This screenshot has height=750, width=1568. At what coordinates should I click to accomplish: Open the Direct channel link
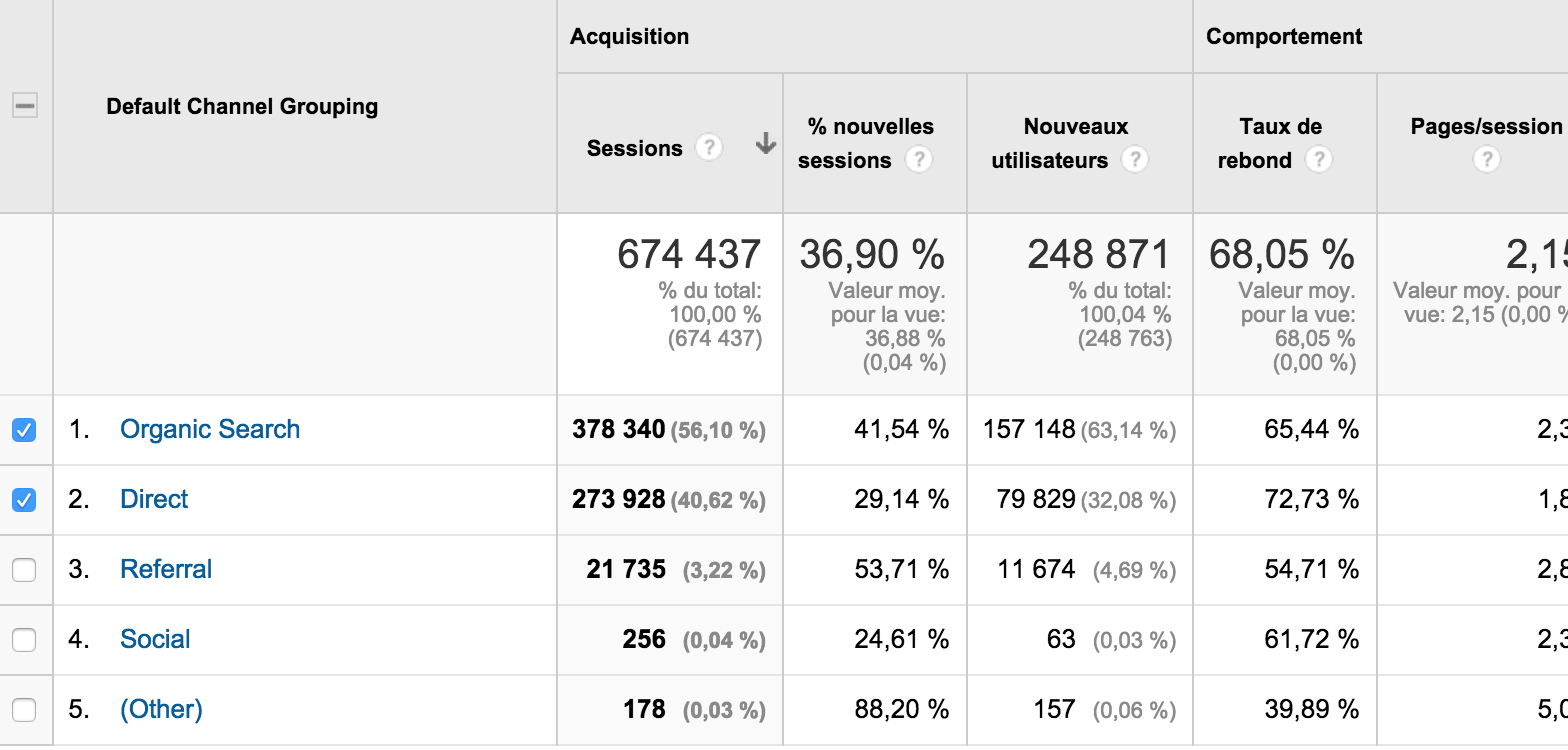click(154, 499)
